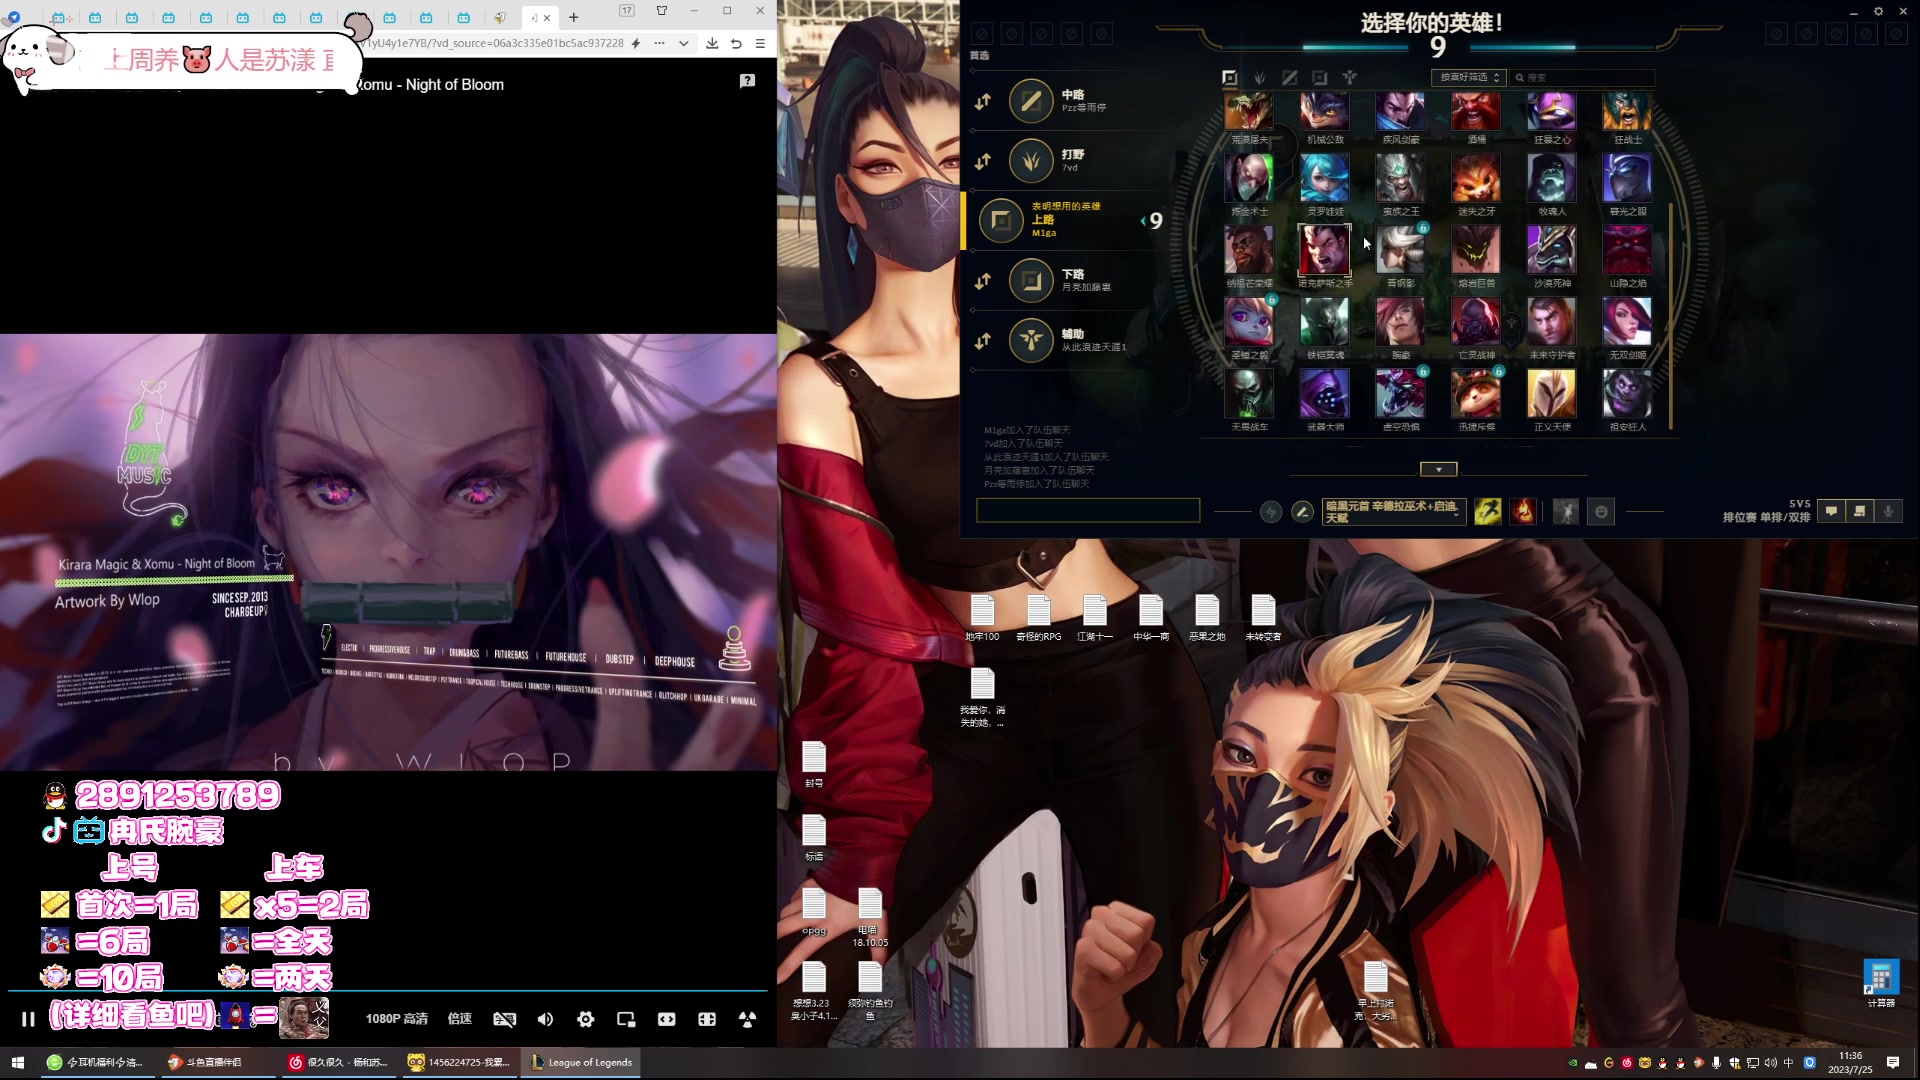Select champion 沙漠死神

pyautogui.click(x=1552, y=250)
